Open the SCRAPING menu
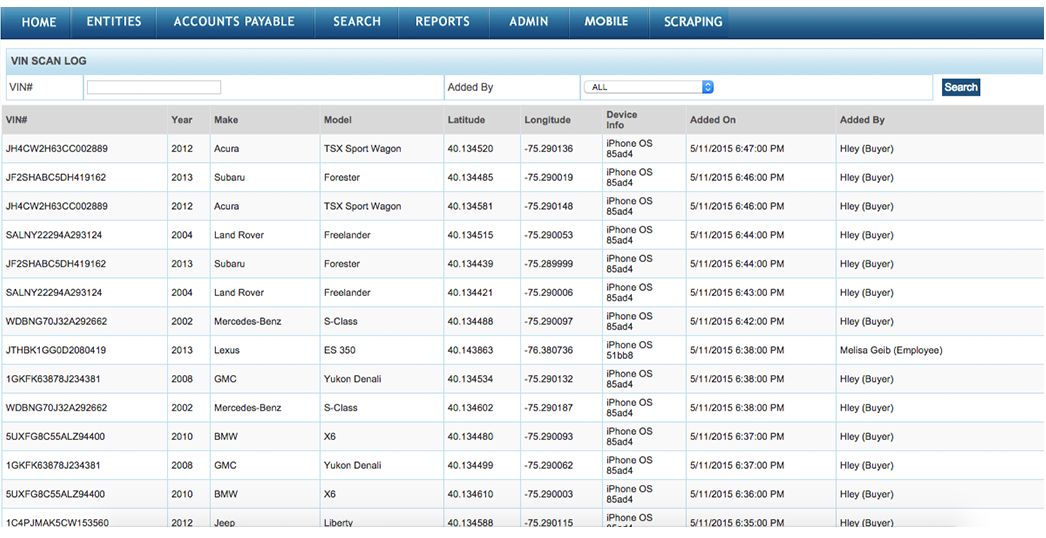 [x=693, y=21]
